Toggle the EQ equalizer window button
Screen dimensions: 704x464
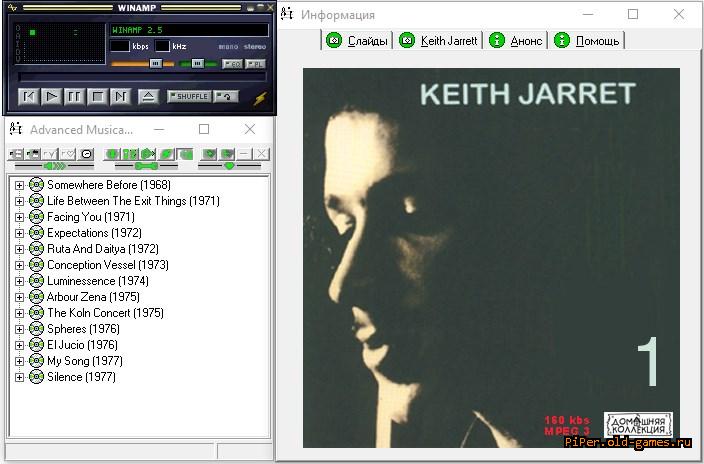233,64
